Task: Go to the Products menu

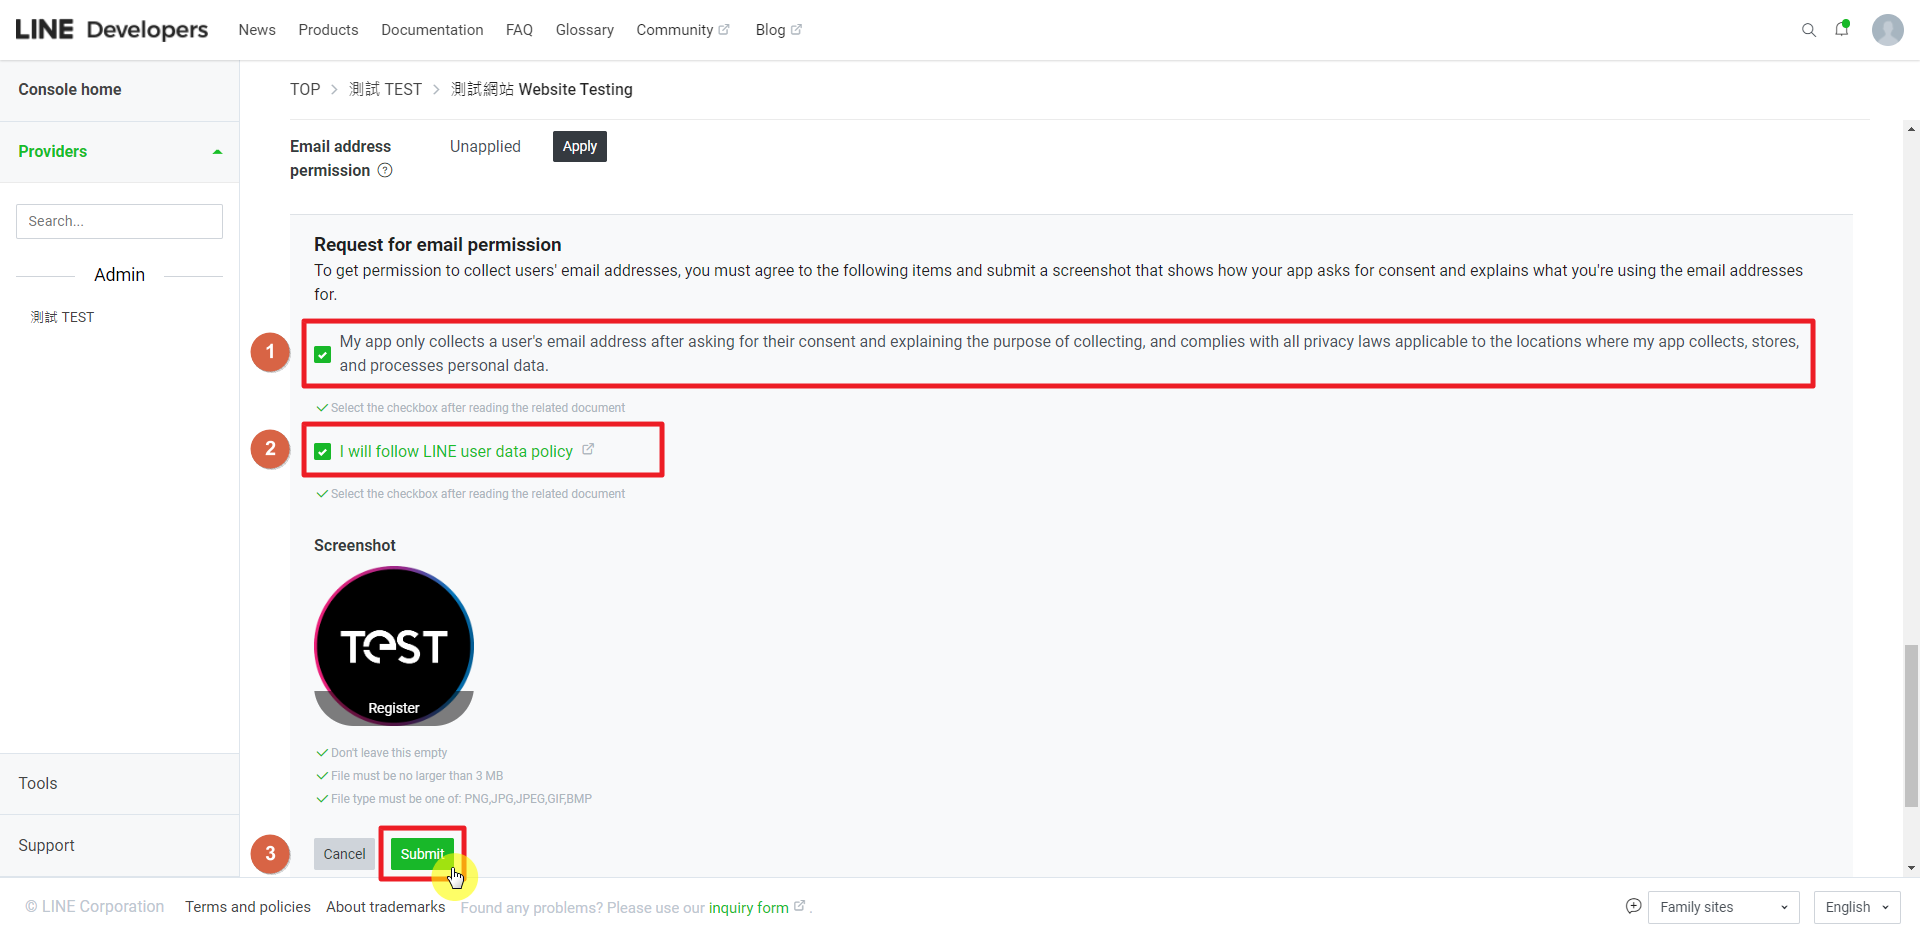Action: click(x=328, y=30)
